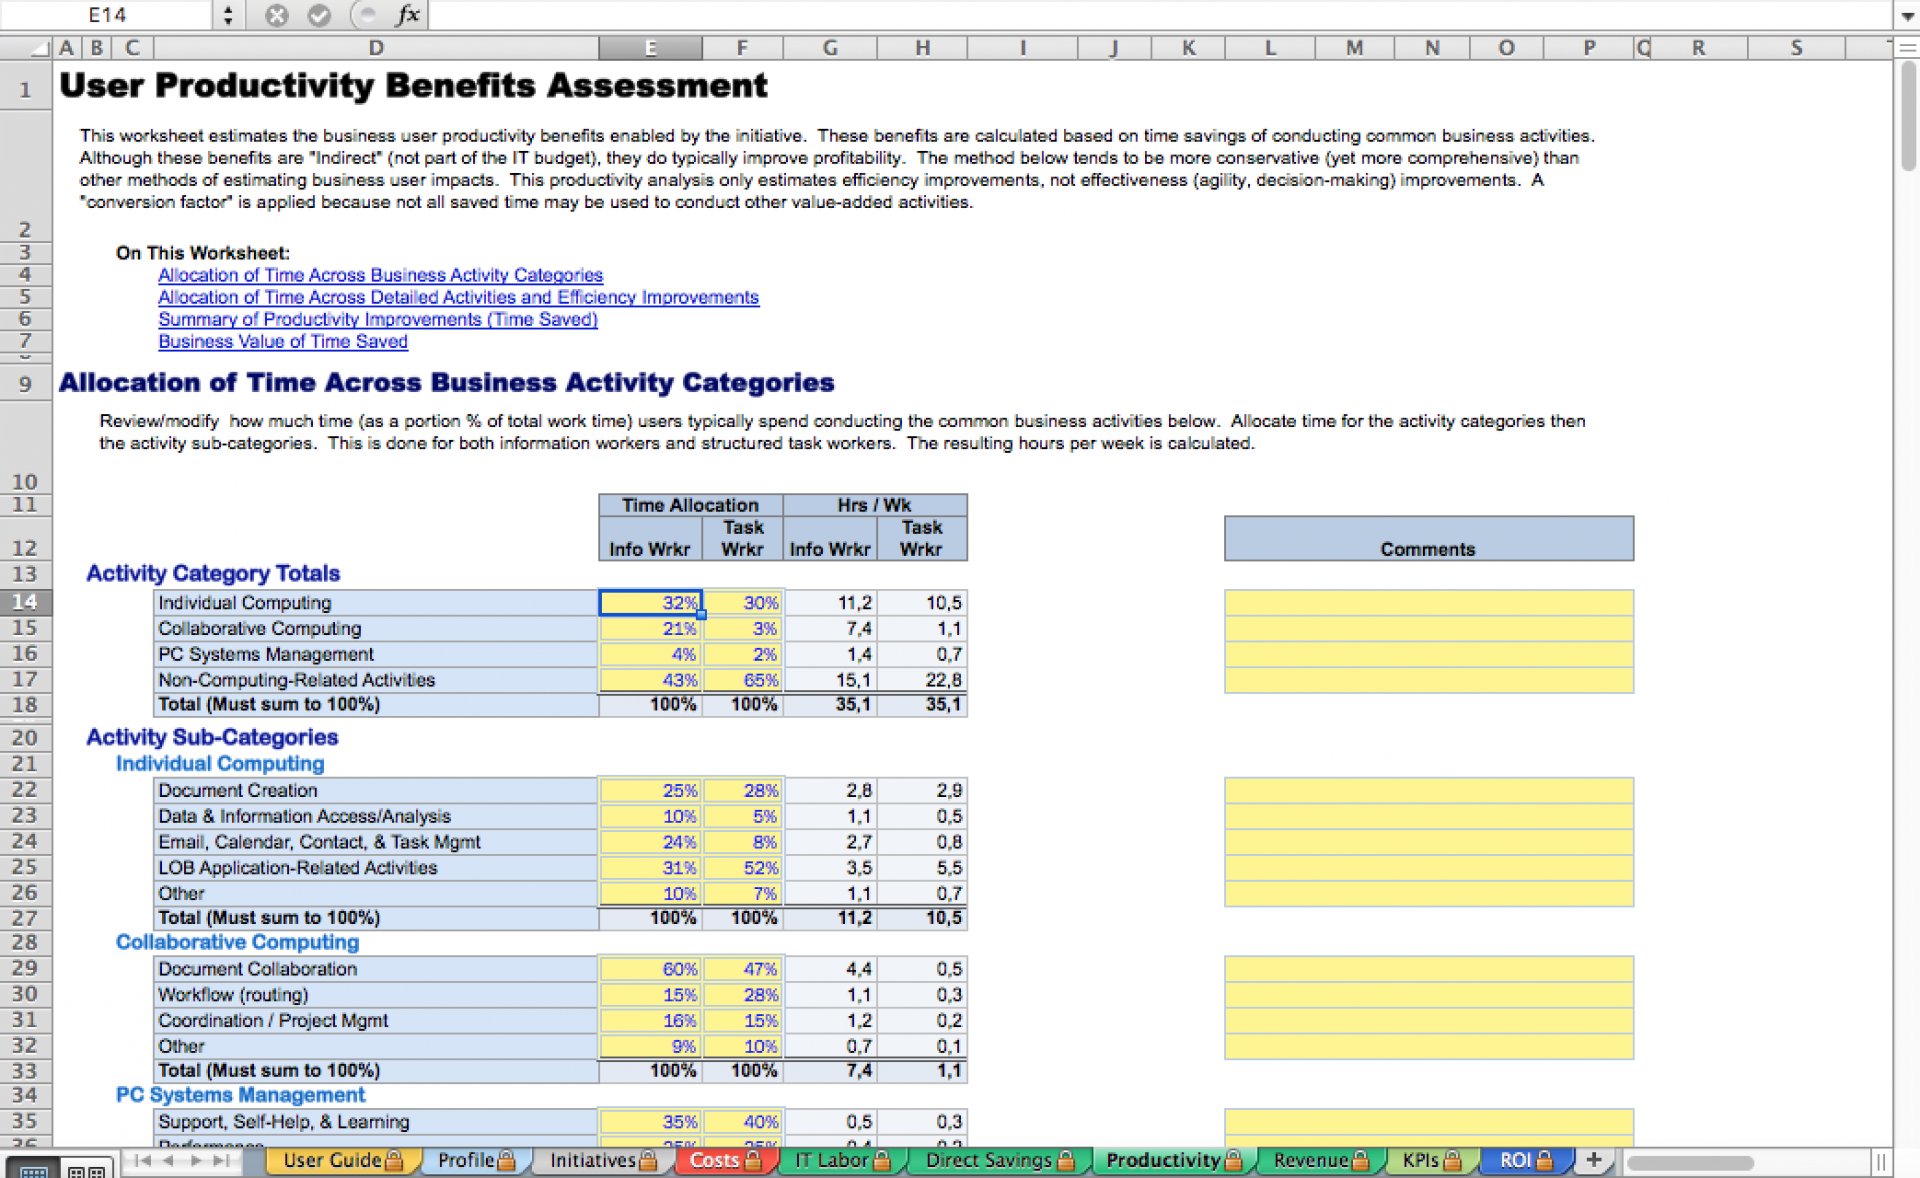1920x1178 pixels.
Task: Select row 27 header
Action: click(25, 918)
